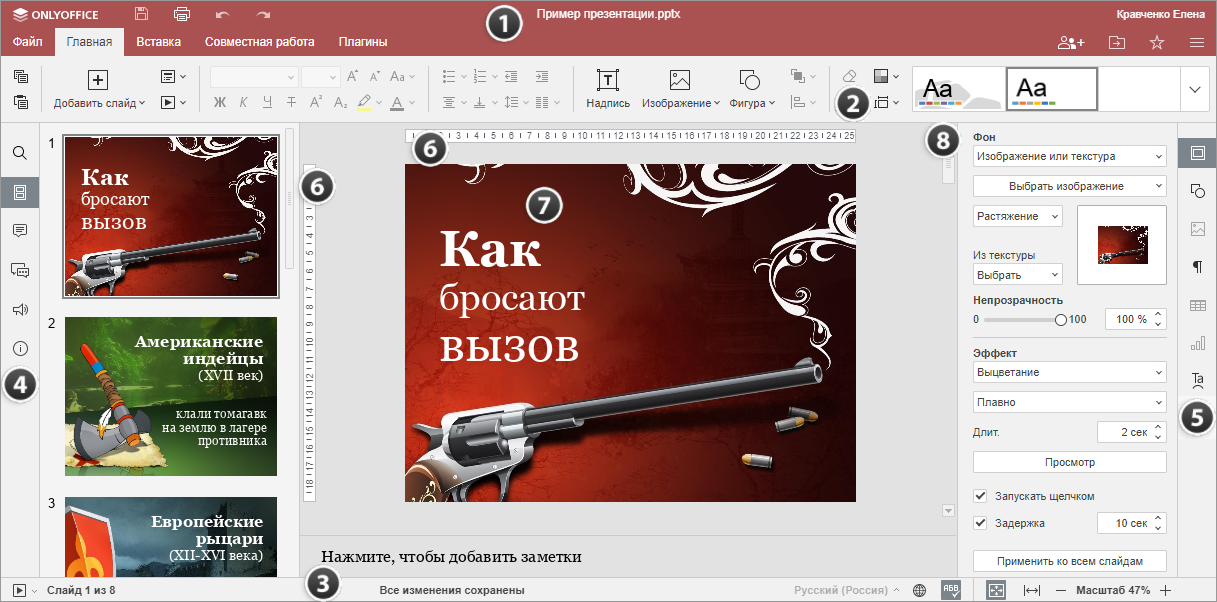
Task: Open the Search panel in left sidebar
Action: (20, 153)
